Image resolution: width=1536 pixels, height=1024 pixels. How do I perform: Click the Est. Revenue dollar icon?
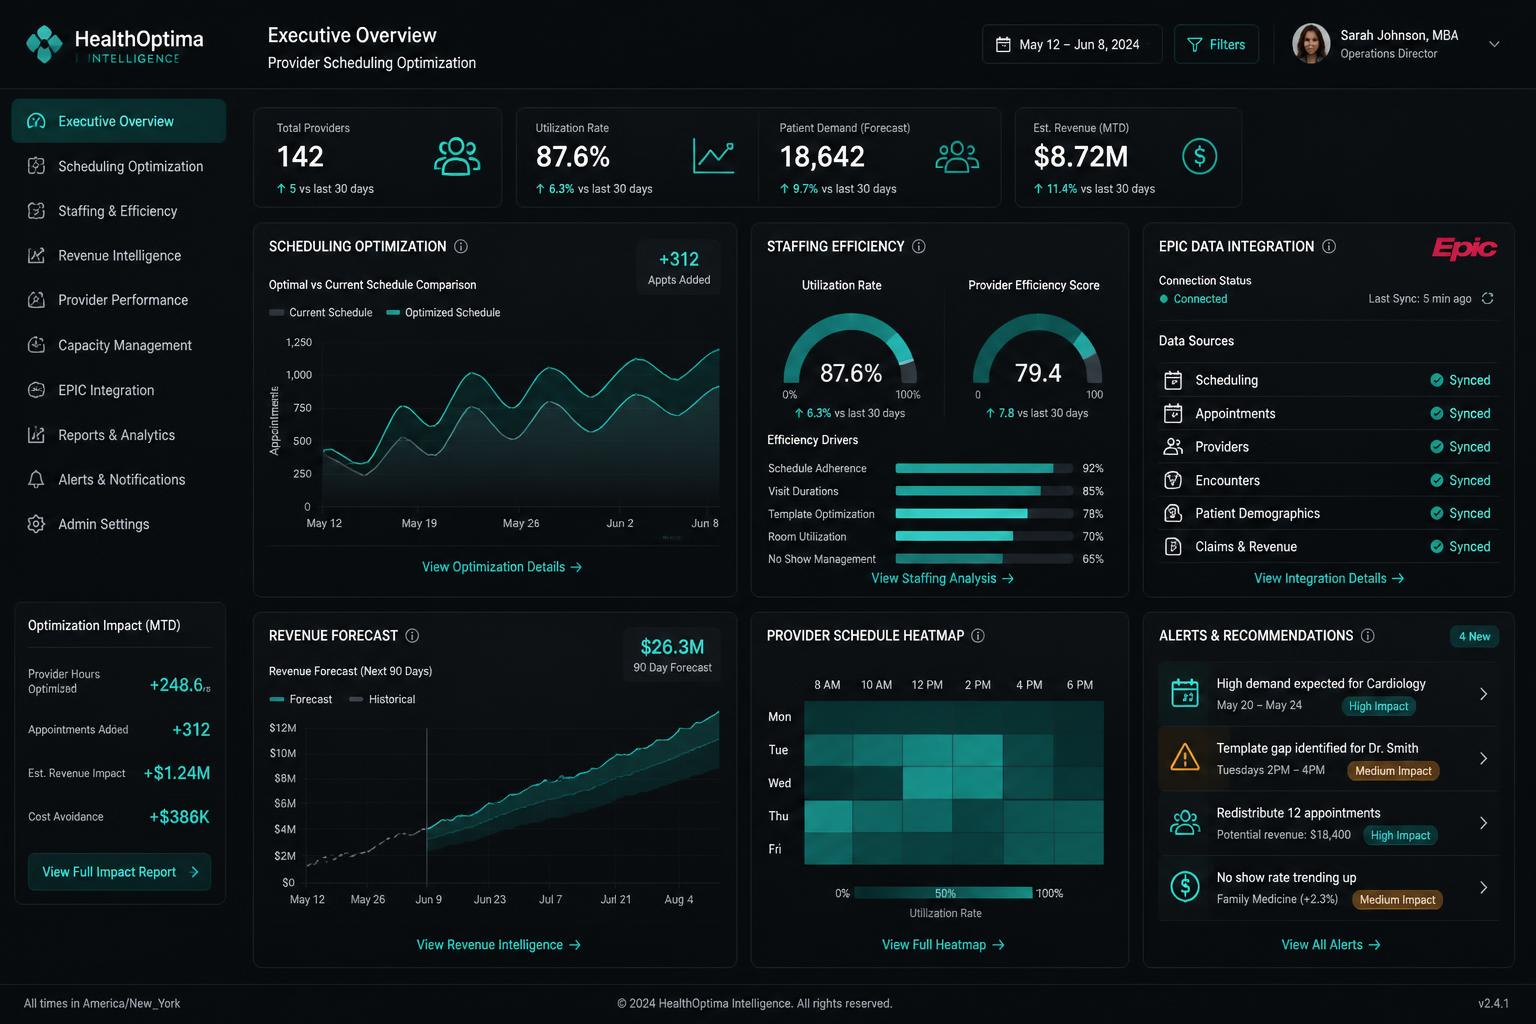pyautogui.click(x=1199, y=156)
